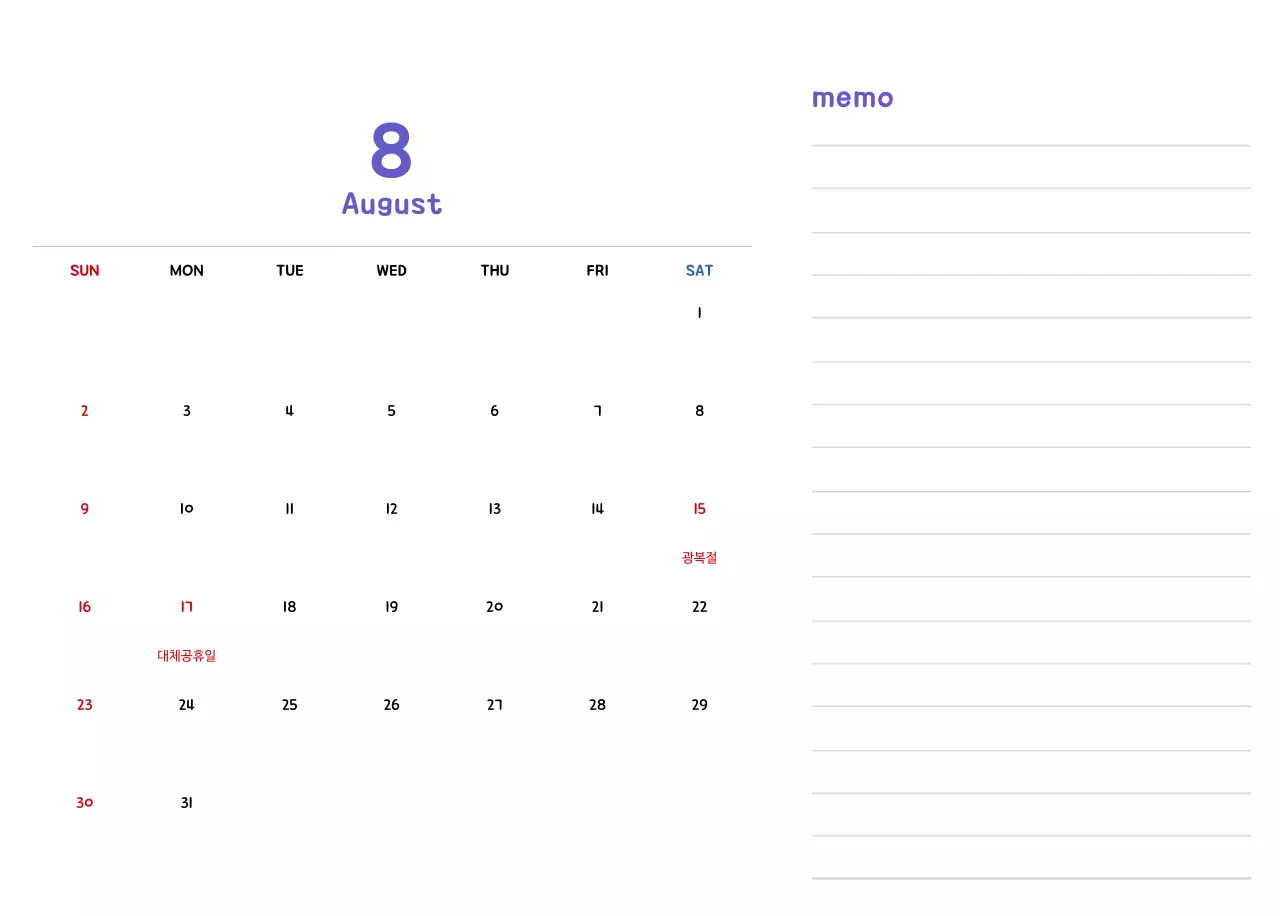Click the WED weekday header

[391, 270]
